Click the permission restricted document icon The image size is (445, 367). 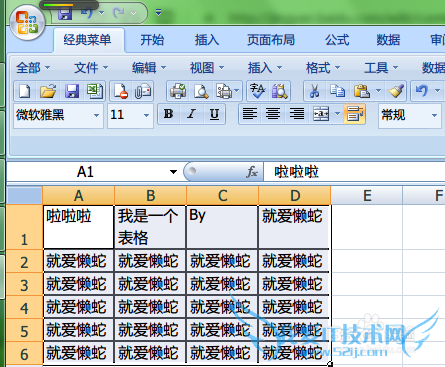(x=121, y=91)
